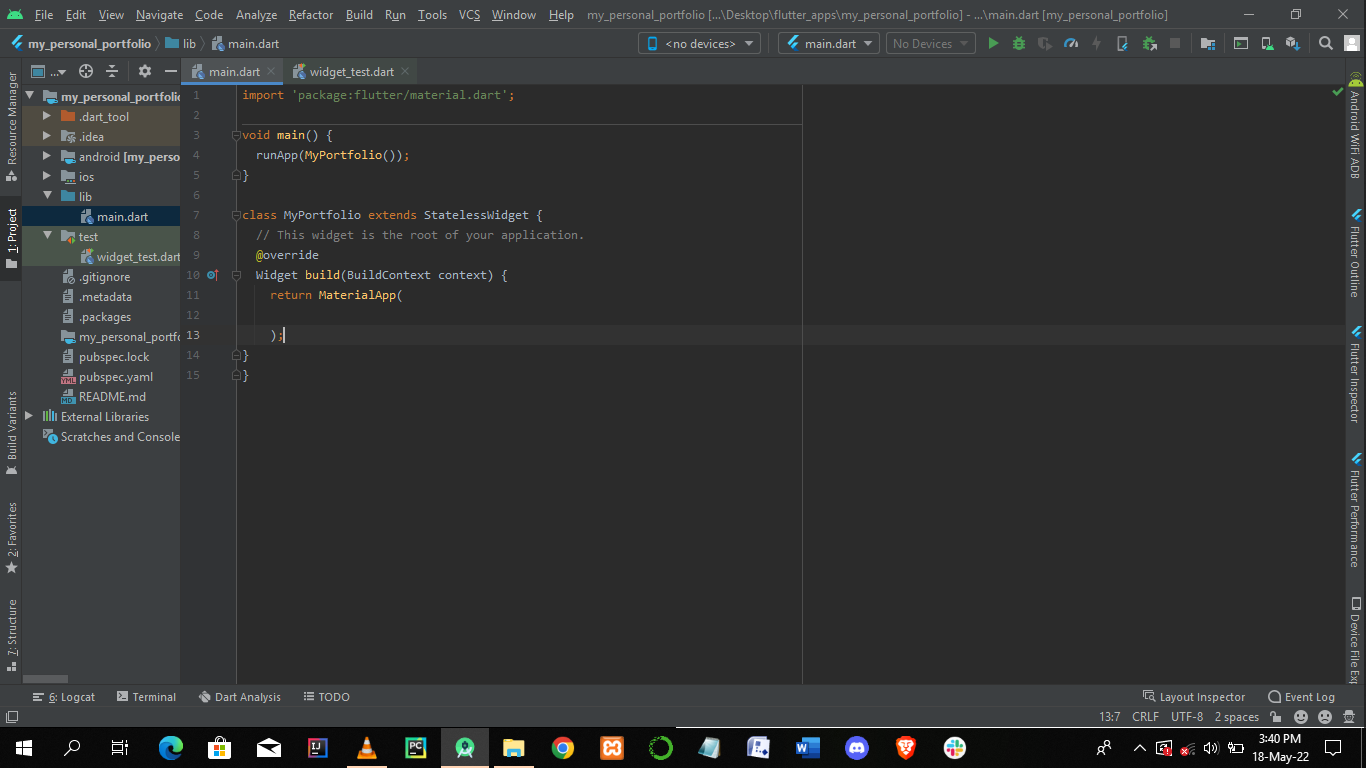Open the main.dart run configuration dropdown

pos(829,44)
